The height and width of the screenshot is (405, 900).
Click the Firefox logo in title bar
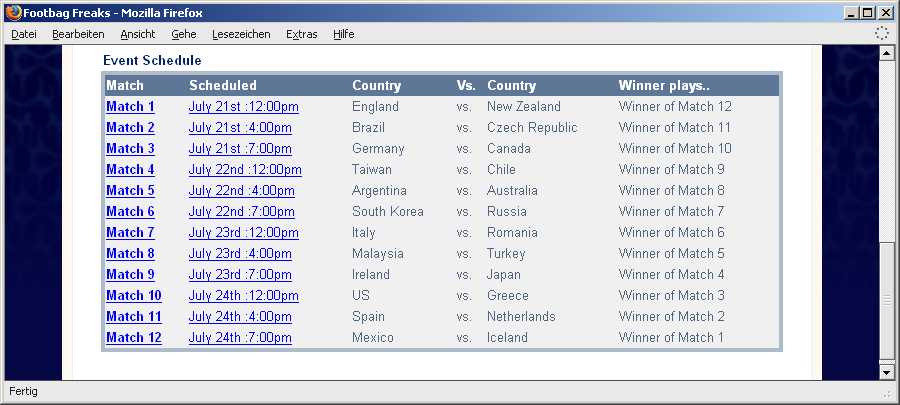[13, 12]
